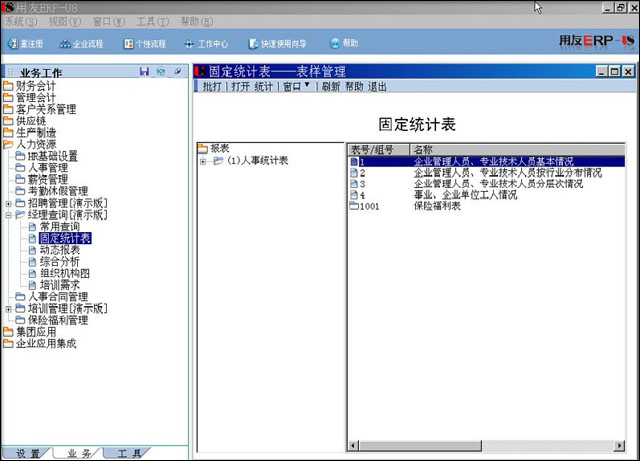Click the 批打 batch print button
The width and height of the screenshot is (640, 461).
pyautogui.click(x=212, y=86)
